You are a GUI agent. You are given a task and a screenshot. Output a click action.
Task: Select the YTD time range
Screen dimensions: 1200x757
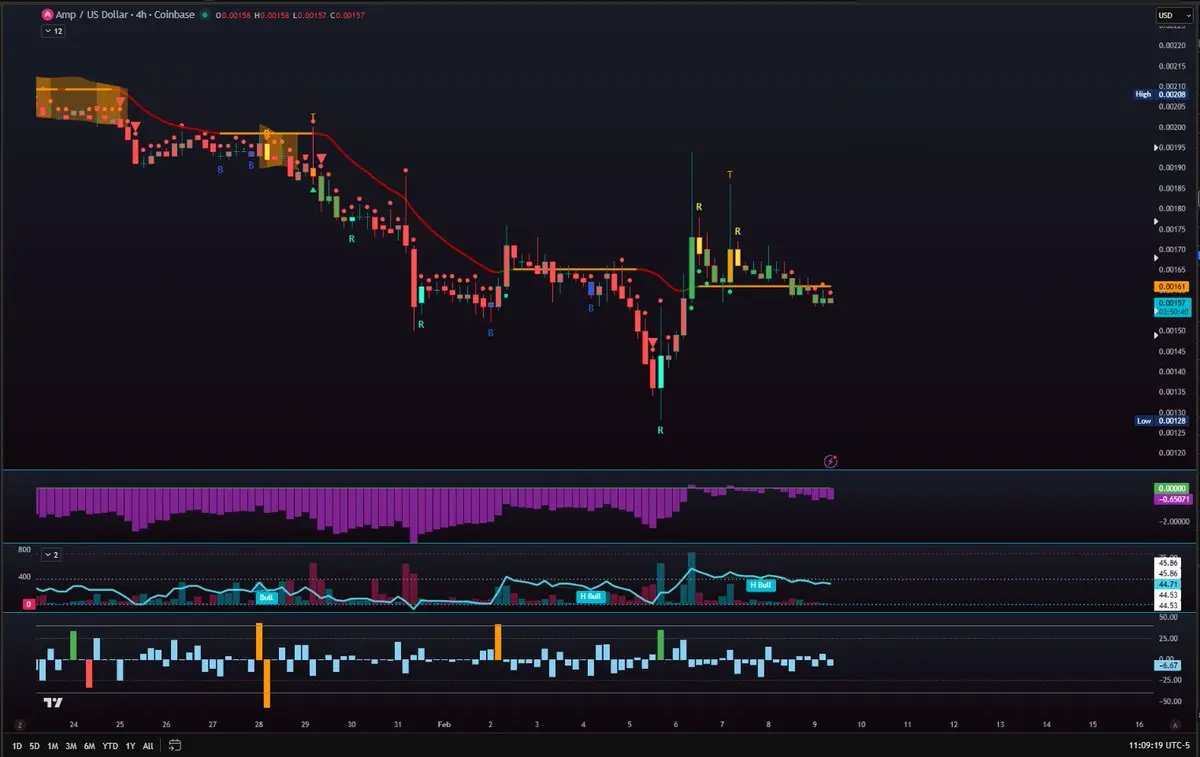coord(110,745)
